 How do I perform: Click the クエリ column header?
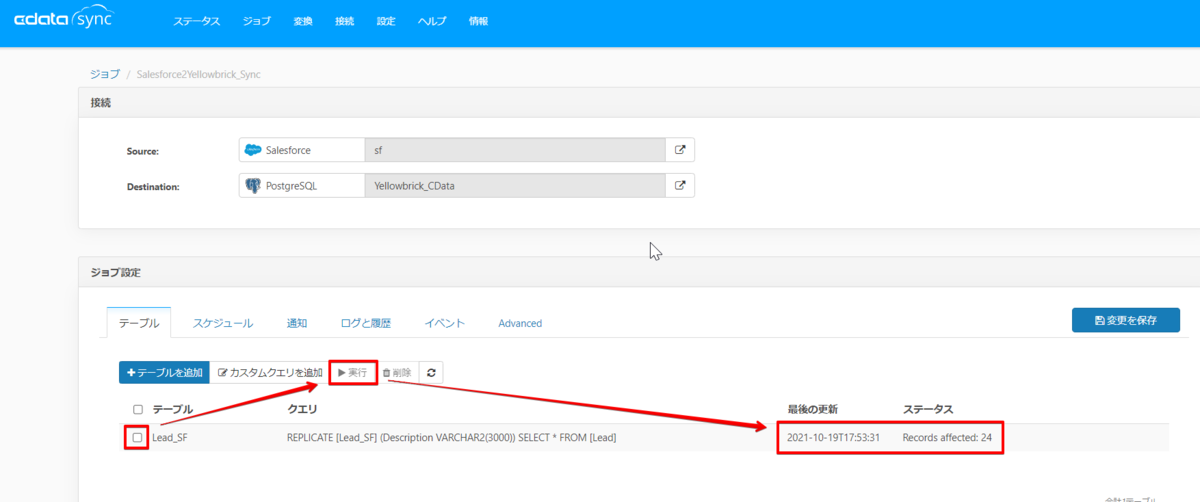pos(302,409)
